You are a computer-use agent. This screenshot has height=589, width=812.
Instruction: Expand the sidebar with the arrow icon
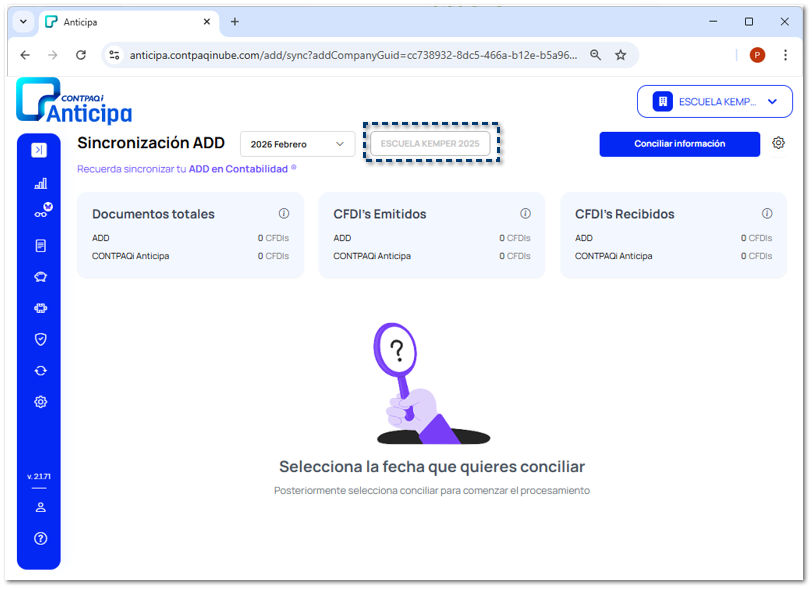coord(39,150)
